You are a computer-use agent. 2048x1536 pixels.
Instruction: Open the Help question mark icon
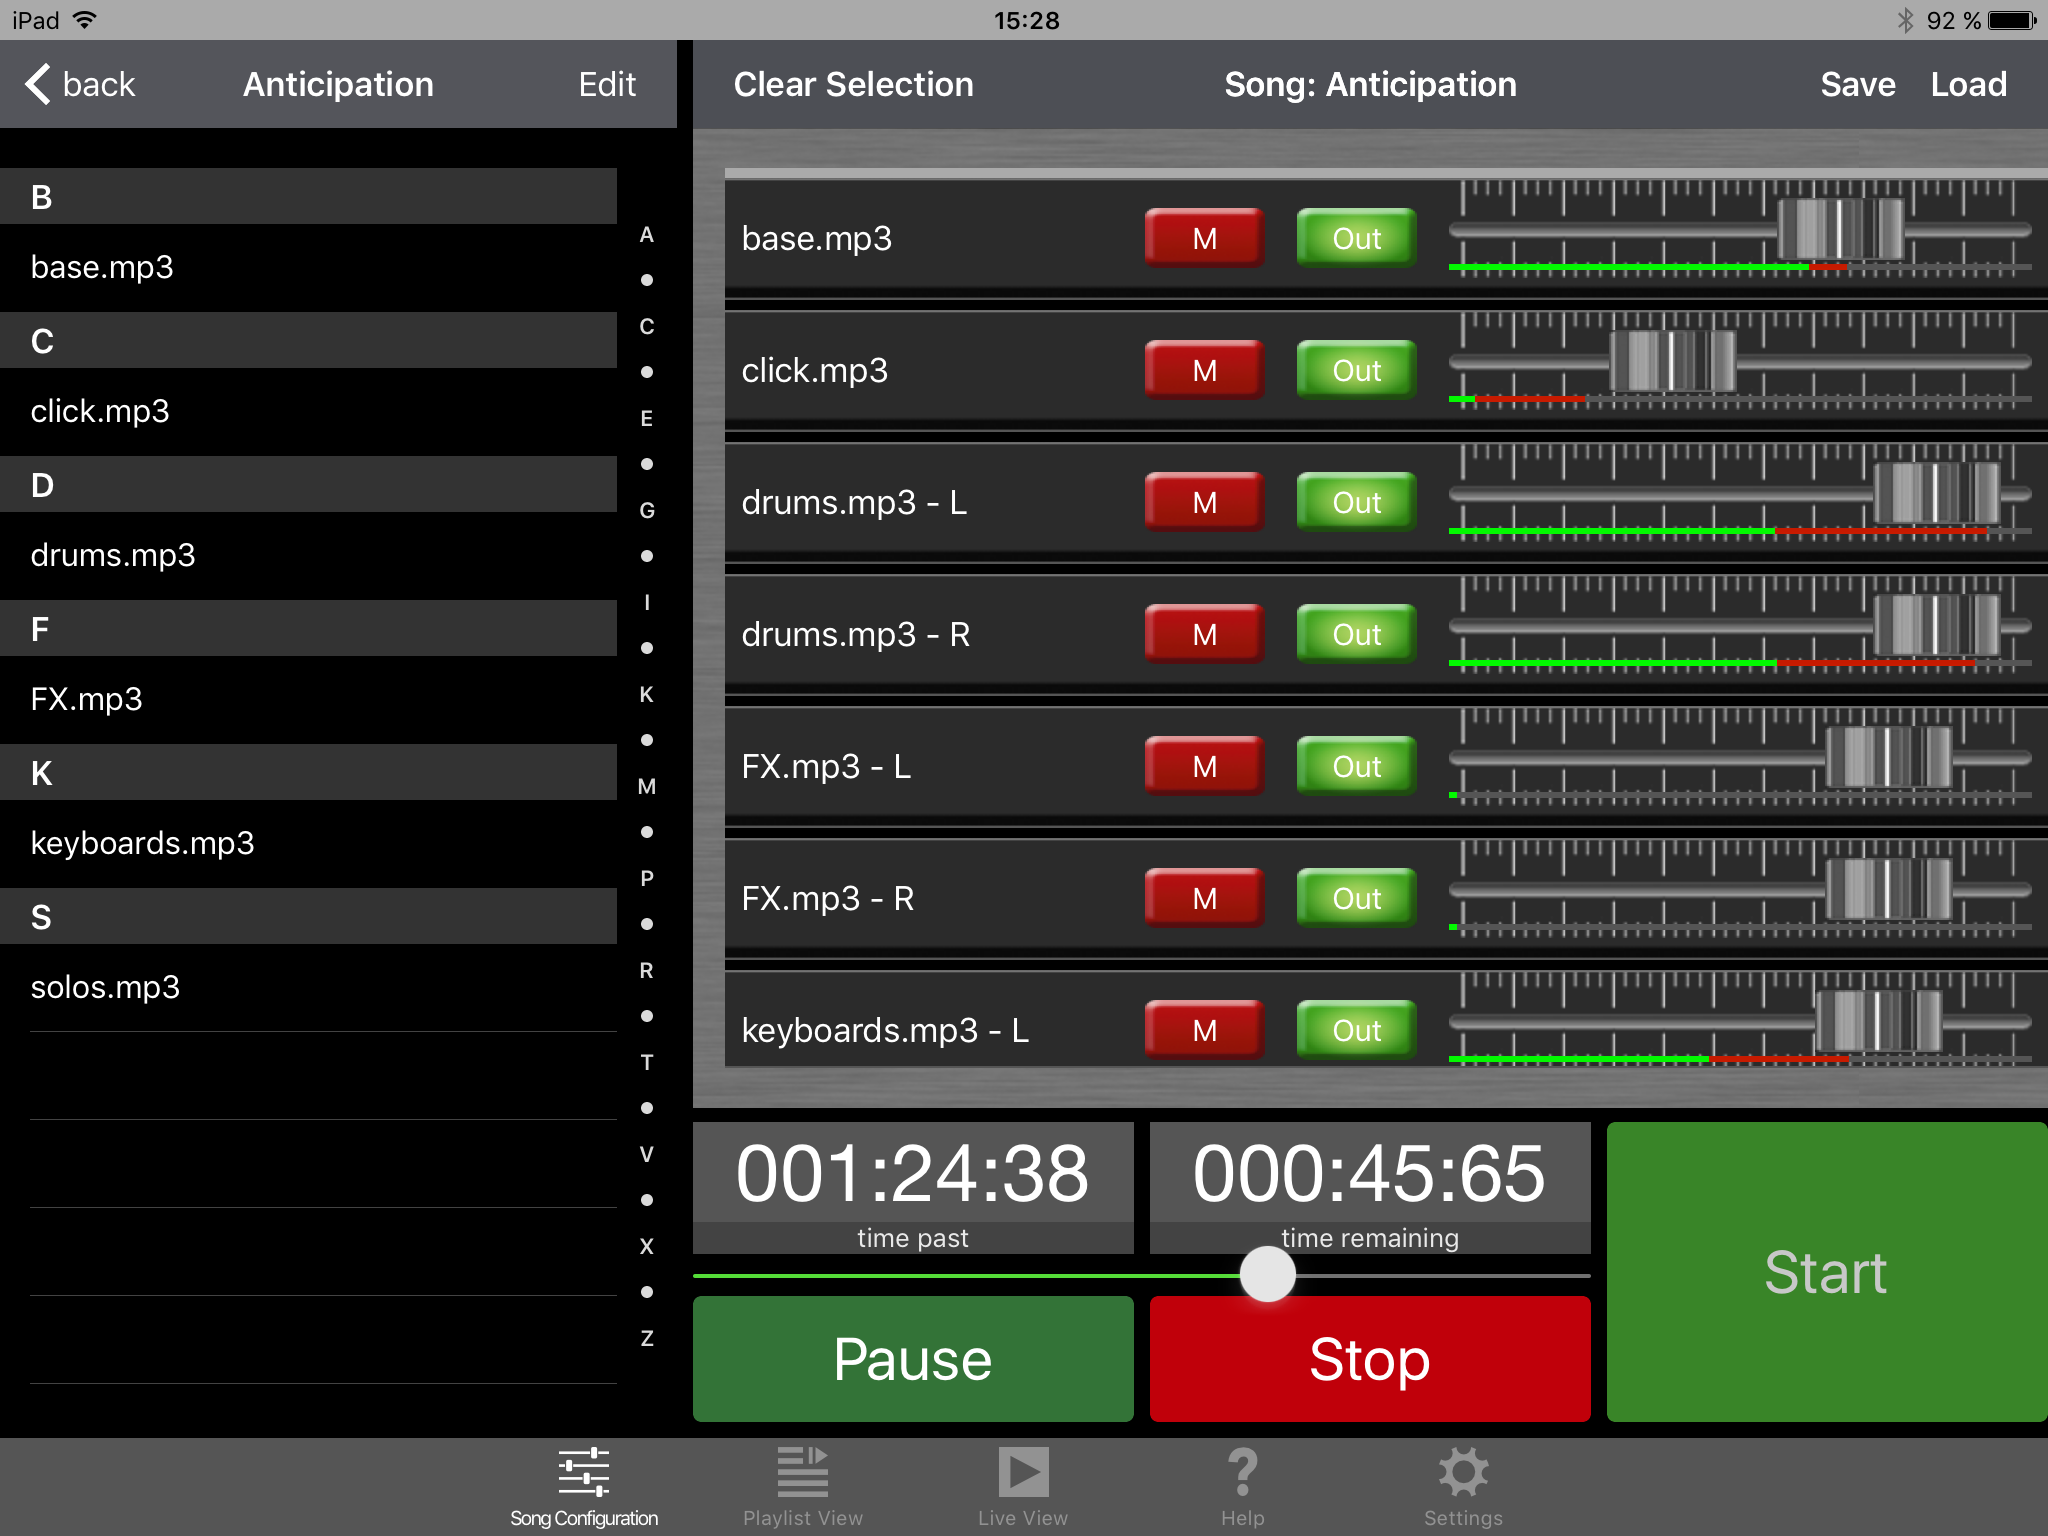pos(1242,1472)
